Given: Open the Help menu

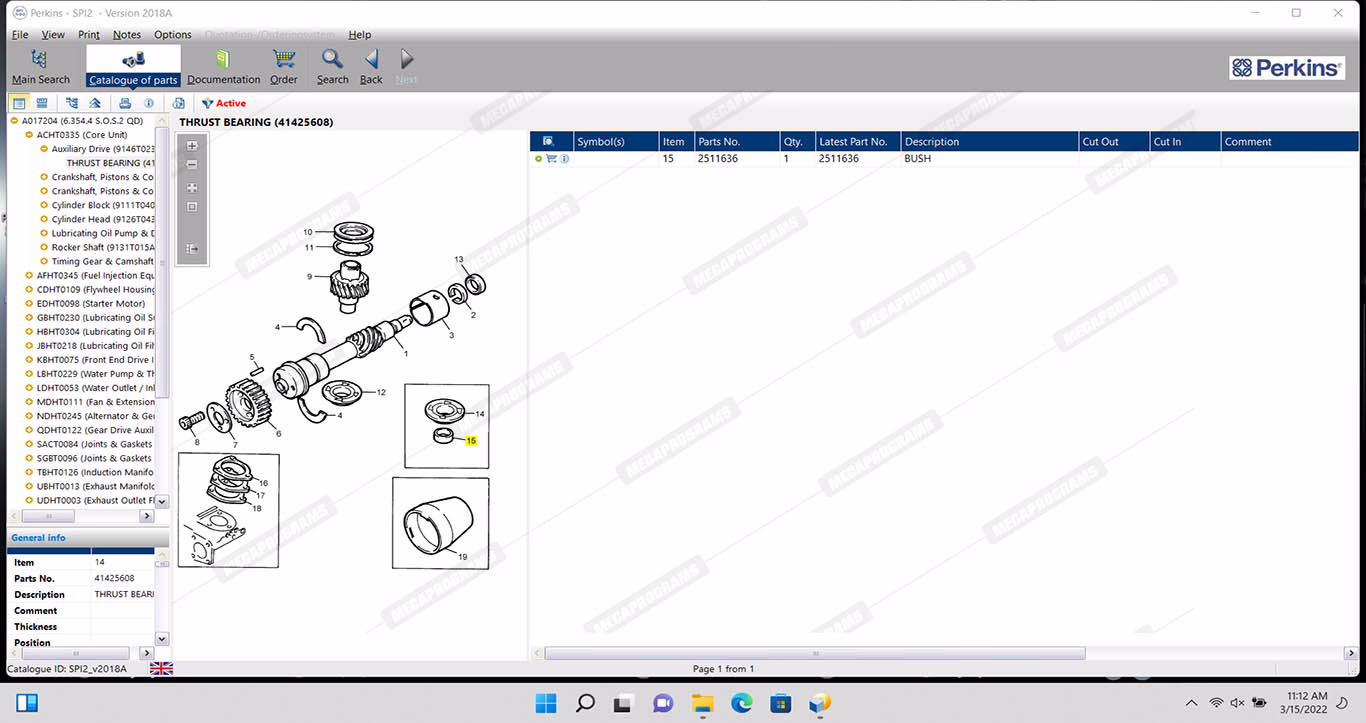Looking at the screenshot, I should click(x=359, y=34).
